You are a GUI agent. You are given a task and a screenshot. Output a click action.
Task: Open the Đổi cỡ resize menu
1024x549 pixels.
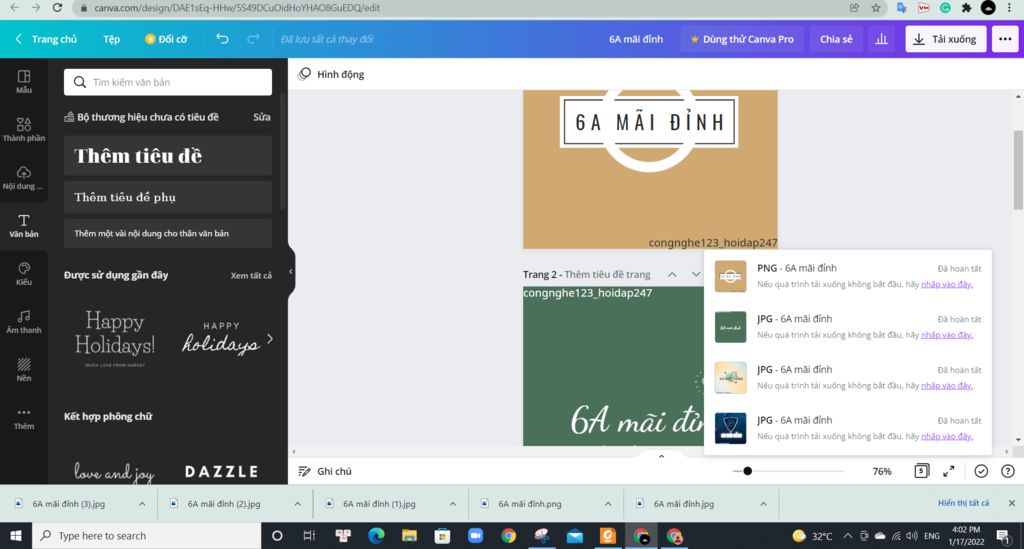[x=166, y=39]
